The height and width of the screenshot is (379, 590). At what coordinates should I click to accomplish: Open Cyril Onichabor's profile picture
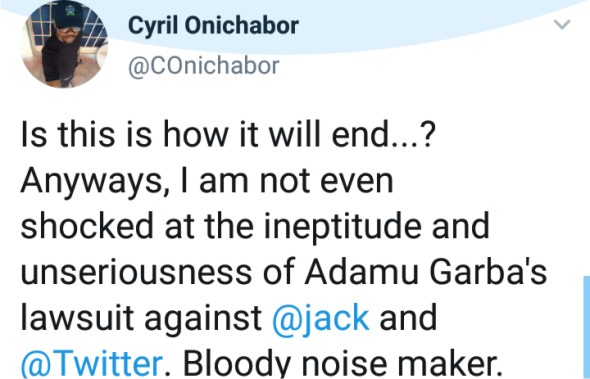[64, 44]
